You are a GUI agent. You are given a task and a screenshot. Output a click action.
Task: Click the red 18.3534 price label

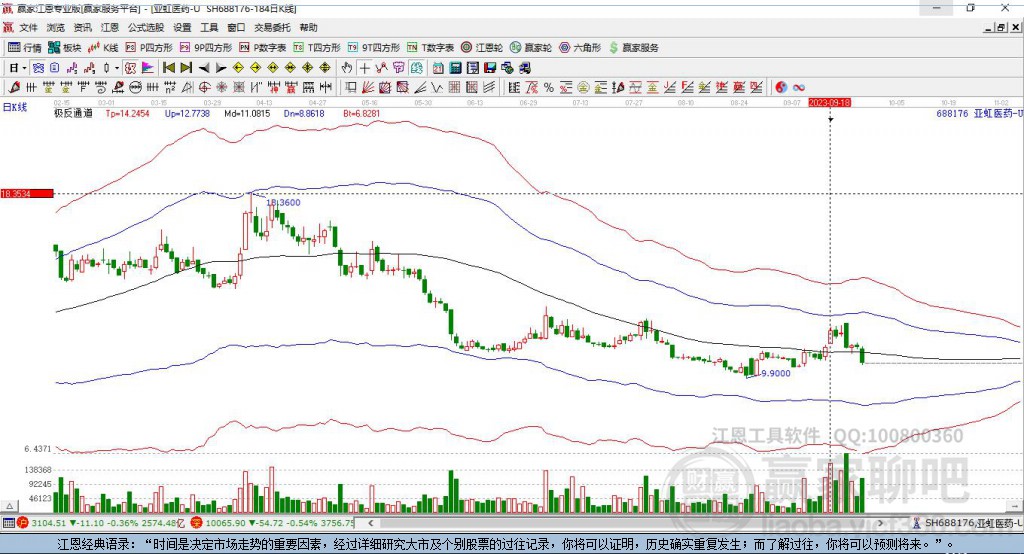(27, 193)
